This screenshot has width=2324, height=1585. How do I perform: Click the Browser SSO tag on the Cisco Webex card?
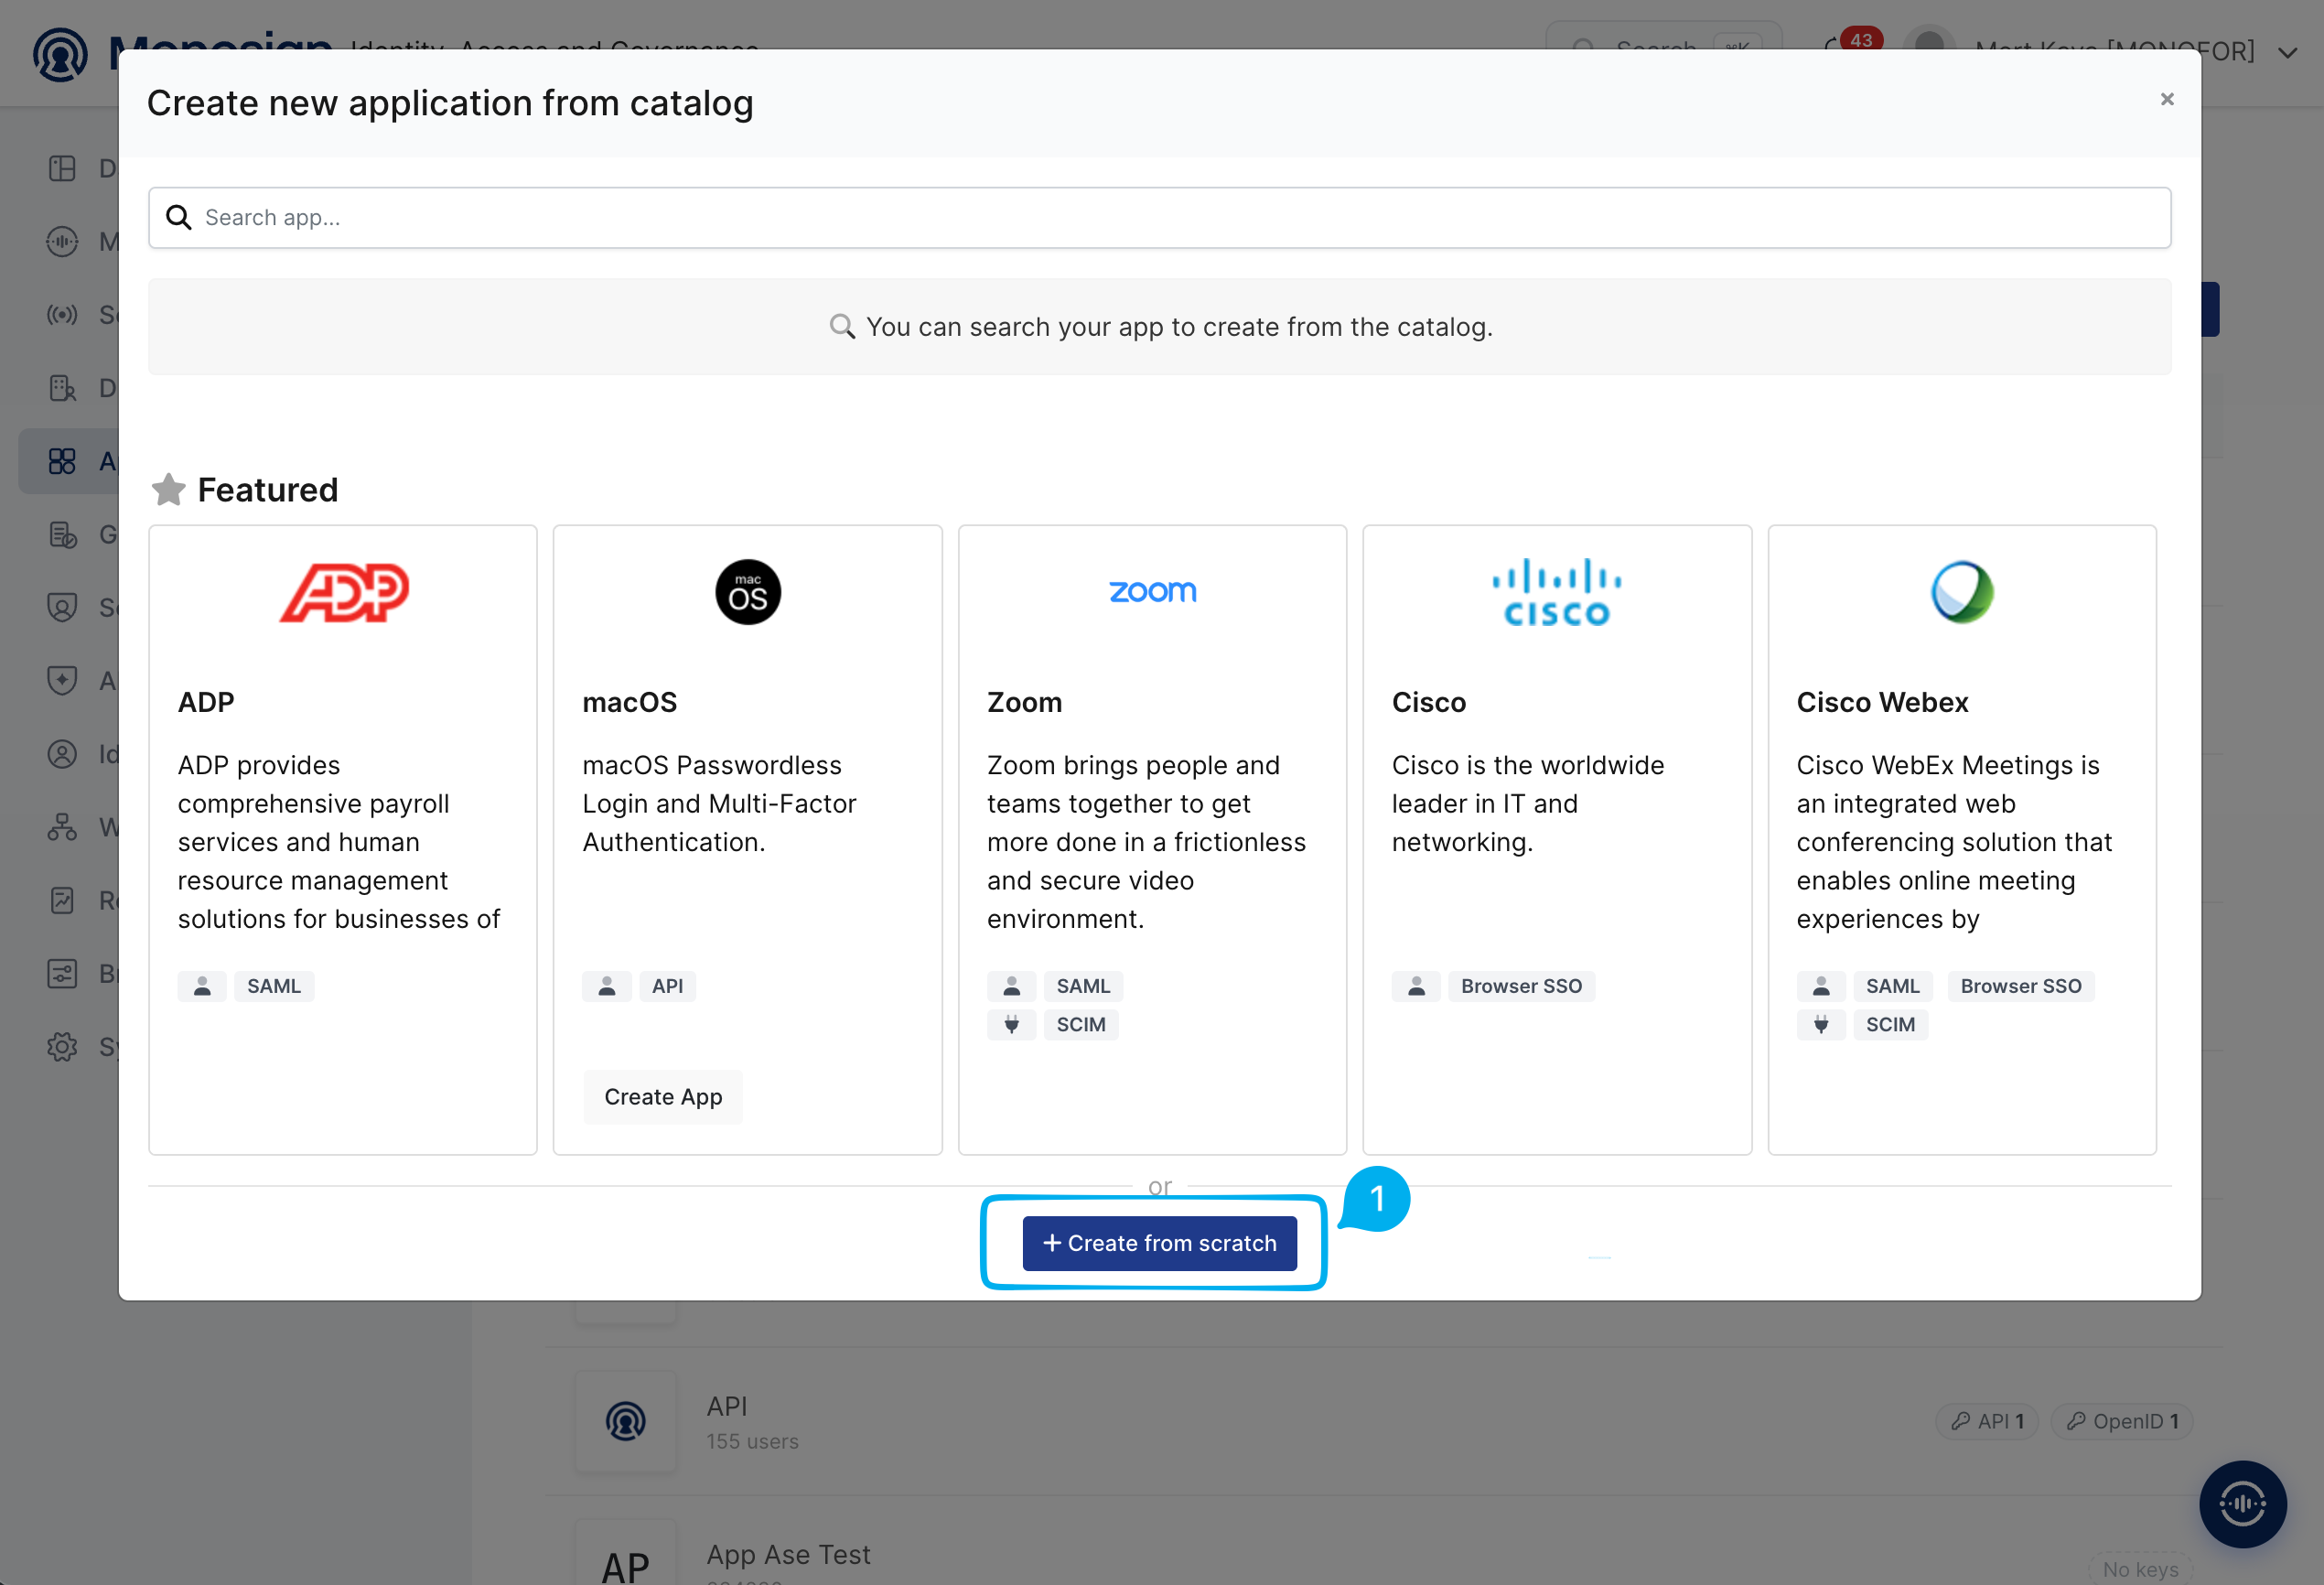[x=2021, y=986]
